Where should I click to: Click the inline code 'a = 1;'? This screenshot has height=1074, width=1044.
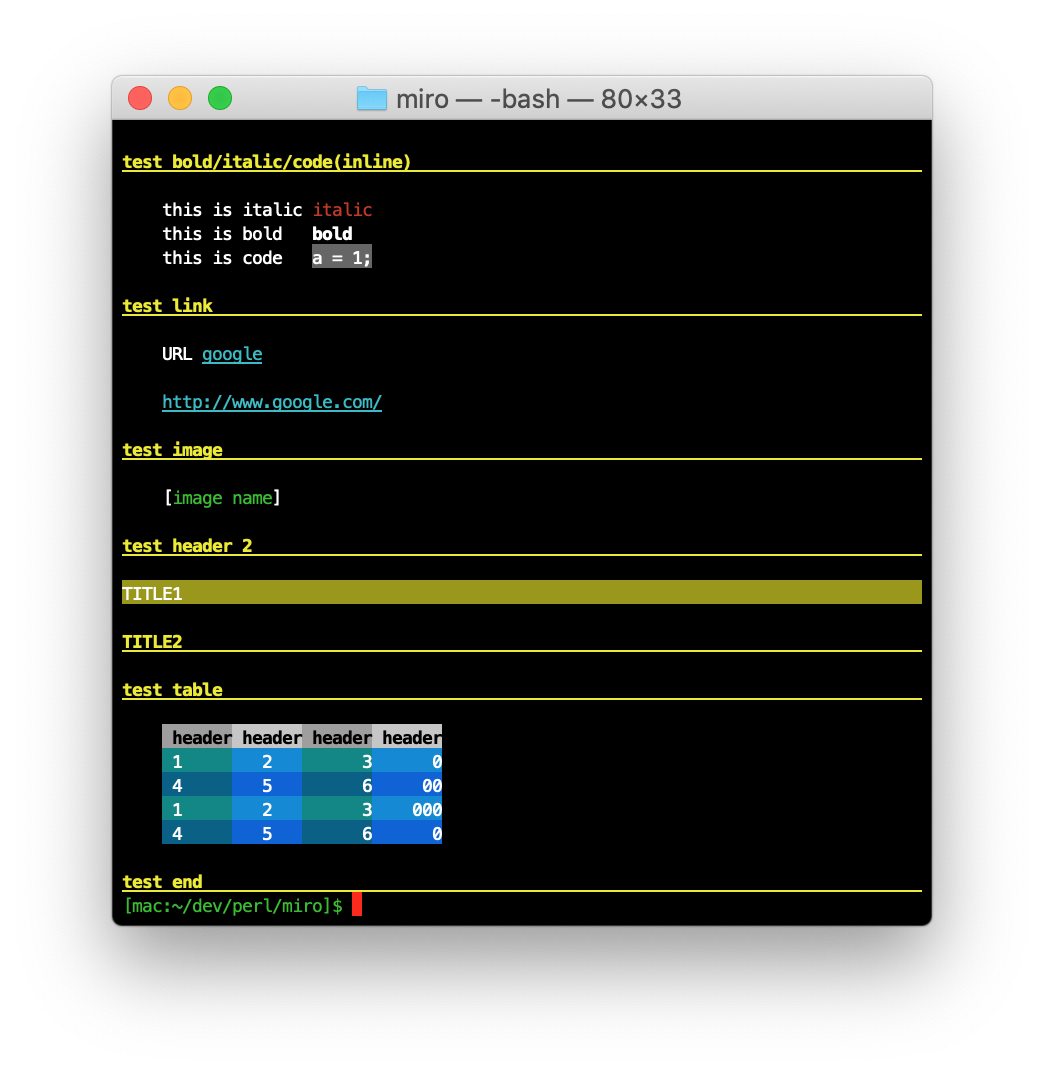coord(342,257)
